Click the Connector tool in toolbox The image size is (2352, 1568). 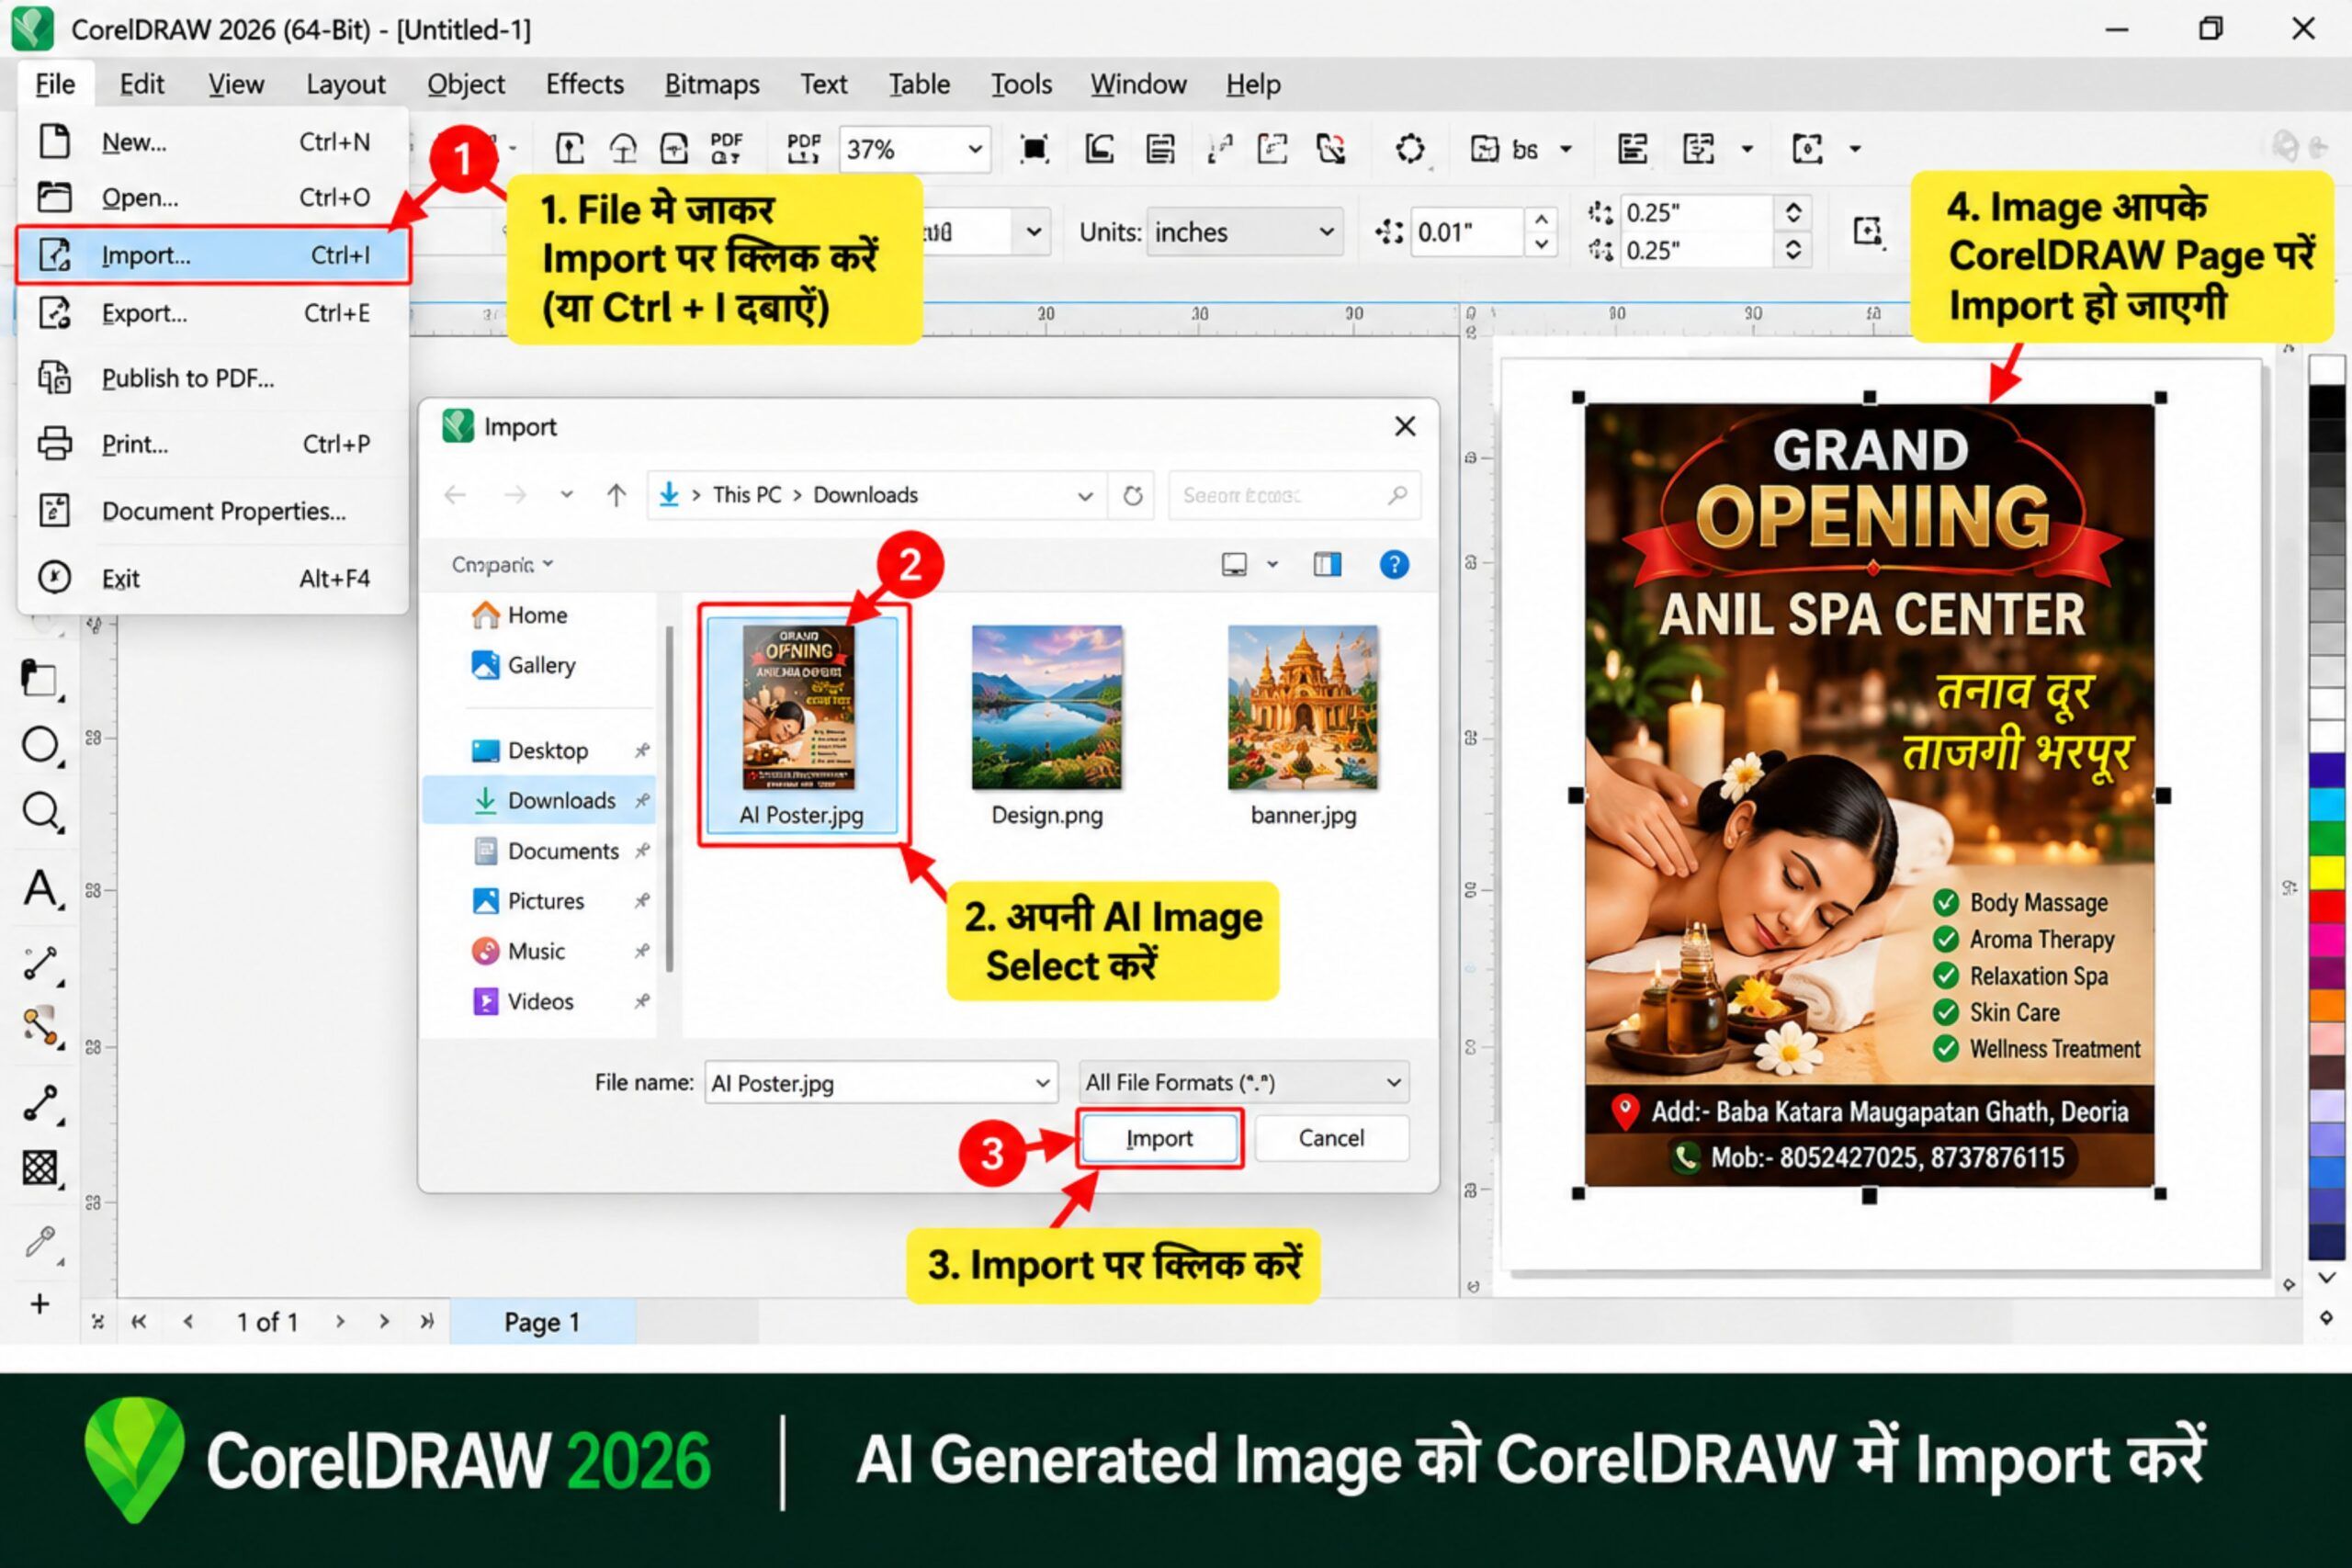(40, 1103)
